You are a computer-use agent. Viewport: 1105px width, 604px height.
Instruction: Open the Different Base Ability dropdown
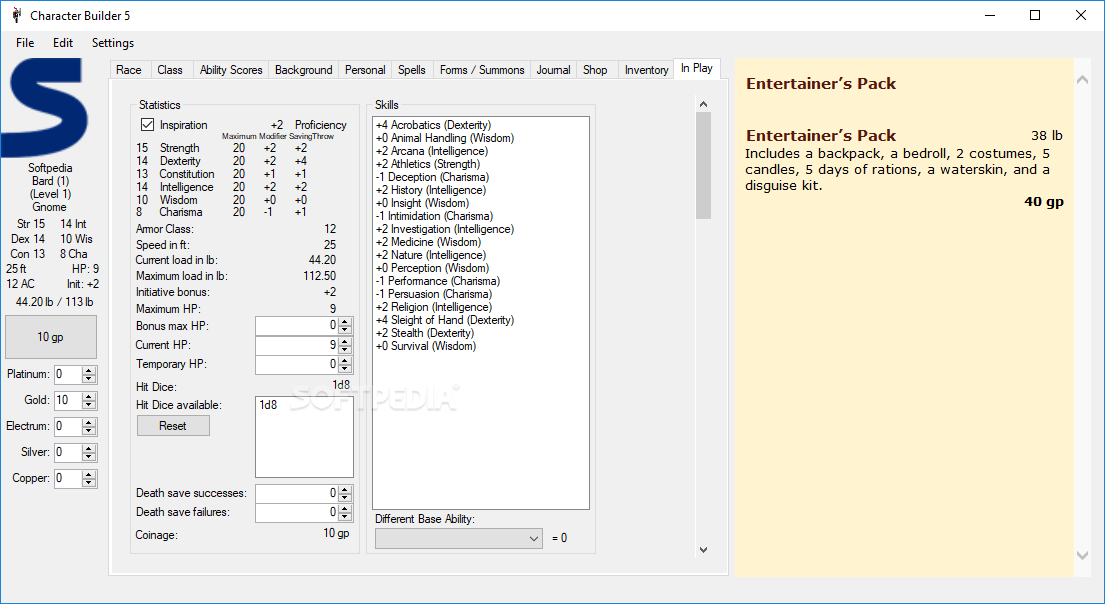459,538
